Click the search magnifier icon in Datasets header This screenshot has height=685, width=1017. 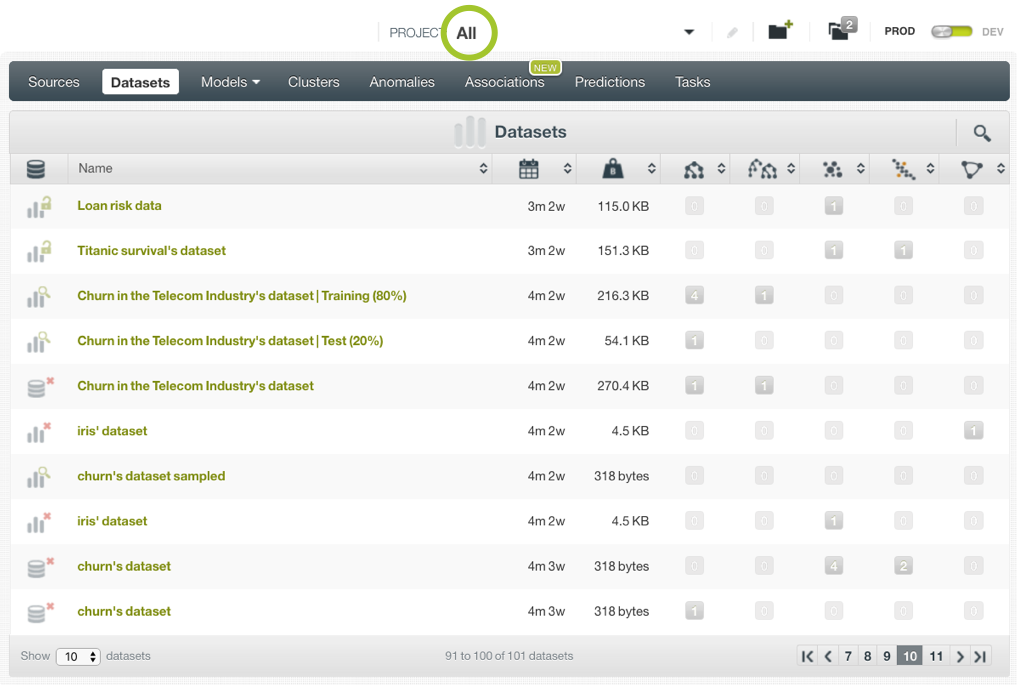click(x=981, y=133)
